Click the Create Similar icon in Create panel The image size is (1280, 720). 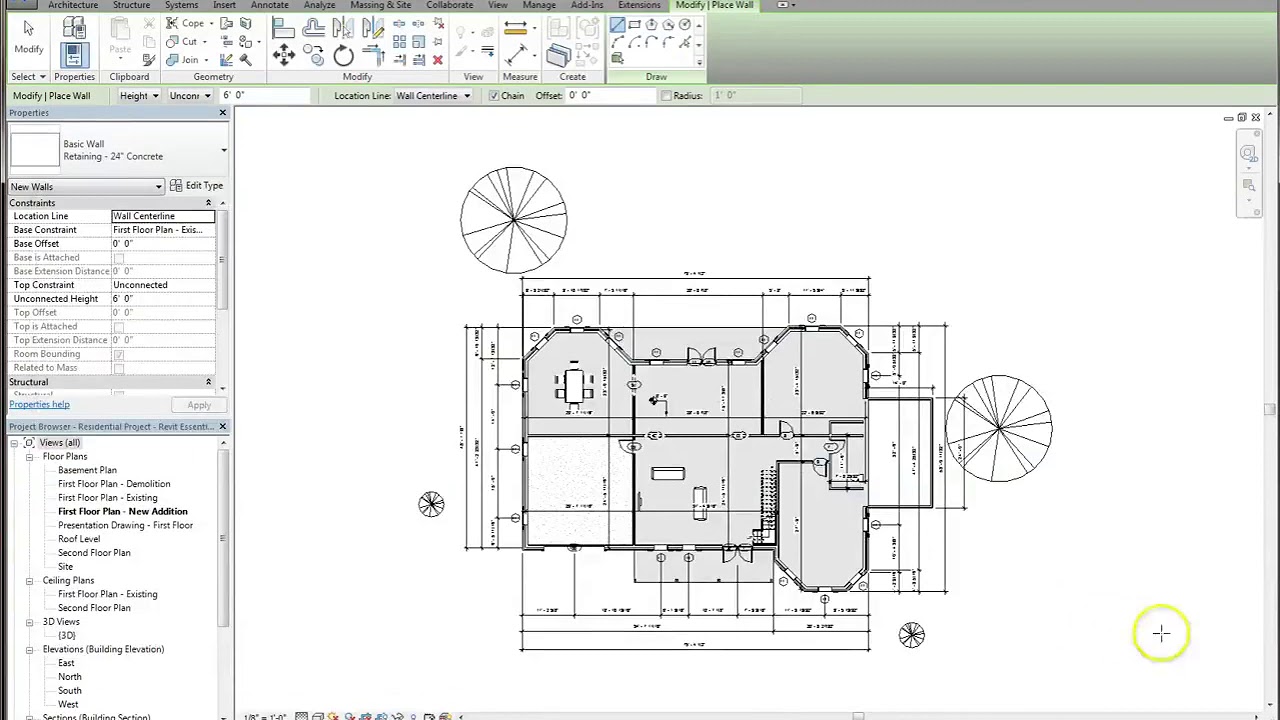click(558, 55)
